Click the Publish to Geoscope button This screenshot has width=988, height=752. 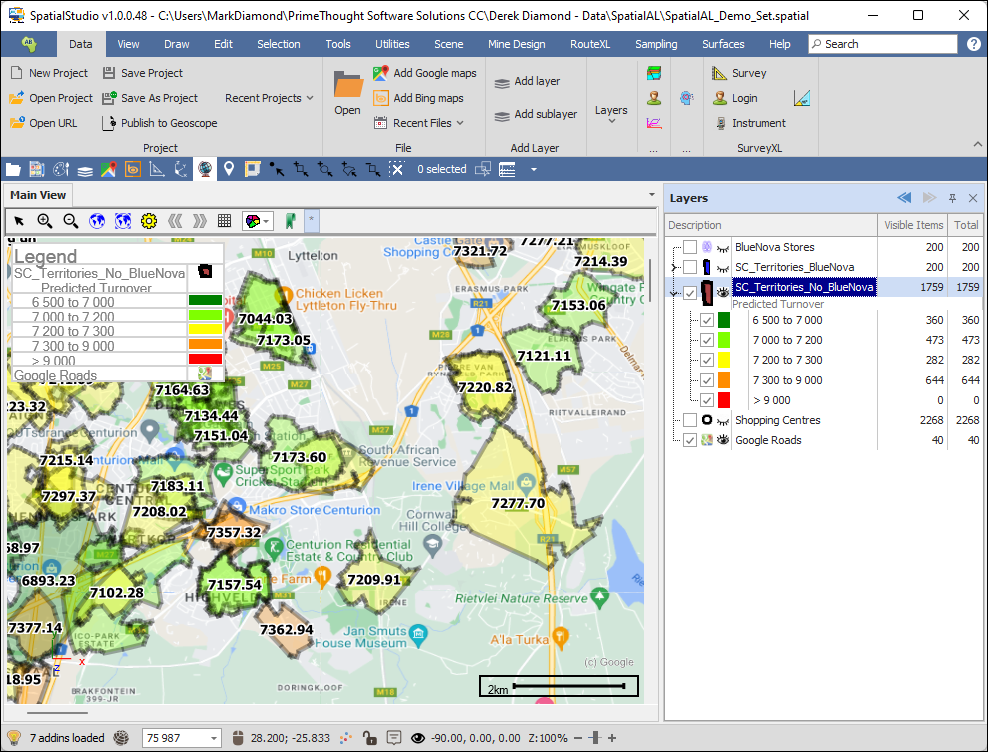159,123
